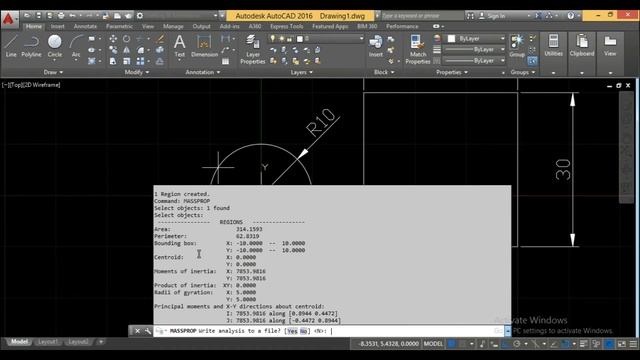Click the command line customize wrench icon
This screenshot has height=360, width=640.
click(148, 331)
